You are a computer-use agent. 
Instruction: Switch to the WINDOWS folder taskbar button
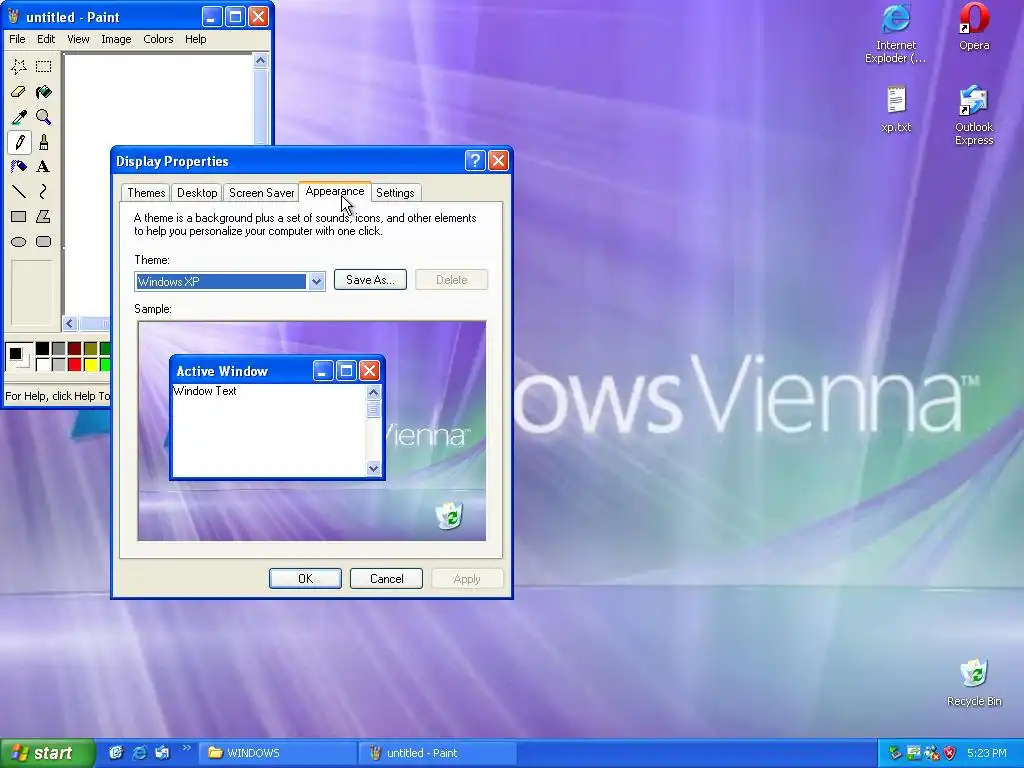pos(279,753)
